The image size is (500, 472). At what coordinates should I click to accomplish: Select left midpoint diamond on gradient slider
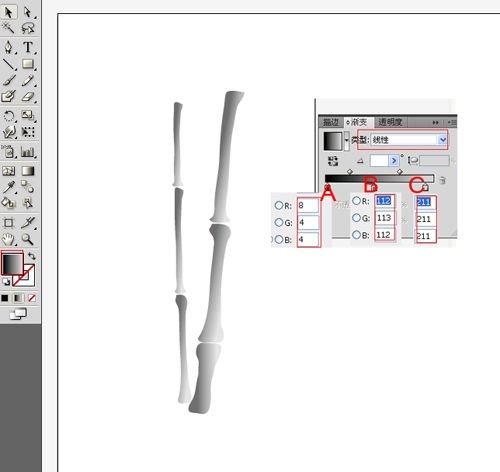tap(350, 172)
